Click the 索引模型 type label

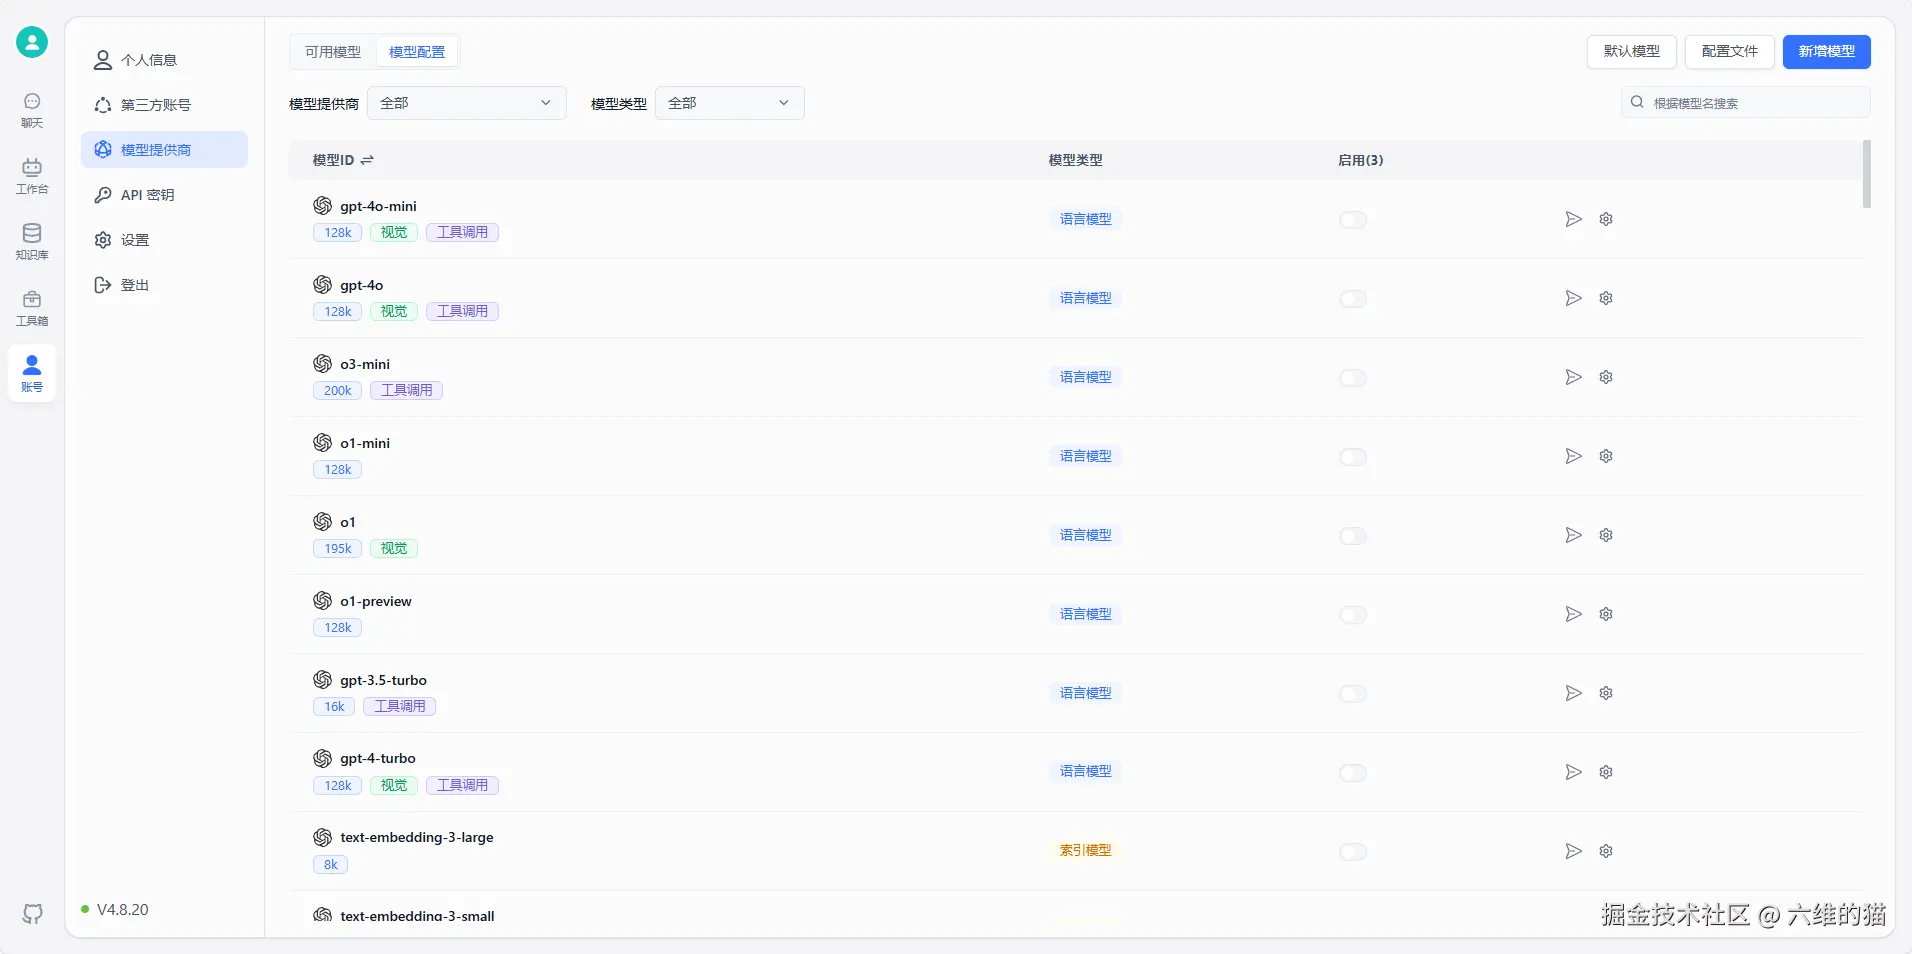click(1086, 850)
